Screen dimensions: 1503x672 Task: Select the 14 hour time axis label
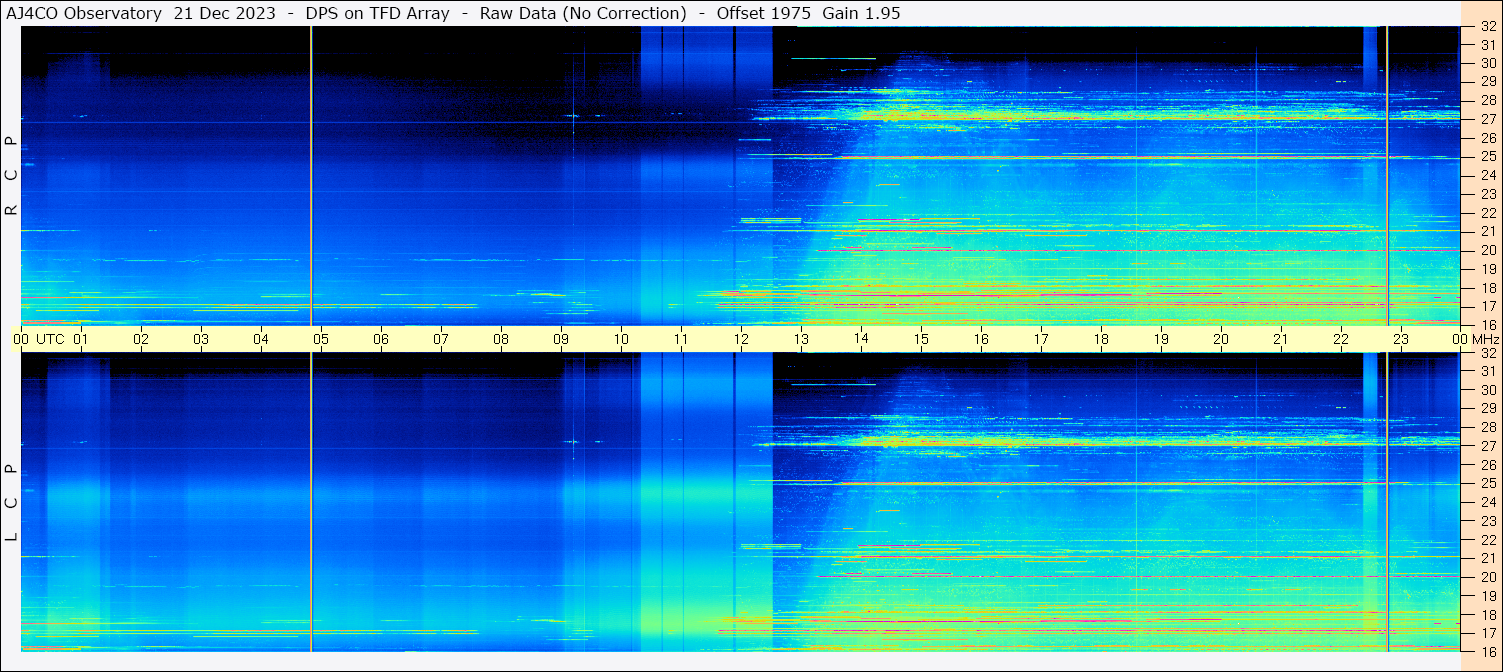coord(861,339)
